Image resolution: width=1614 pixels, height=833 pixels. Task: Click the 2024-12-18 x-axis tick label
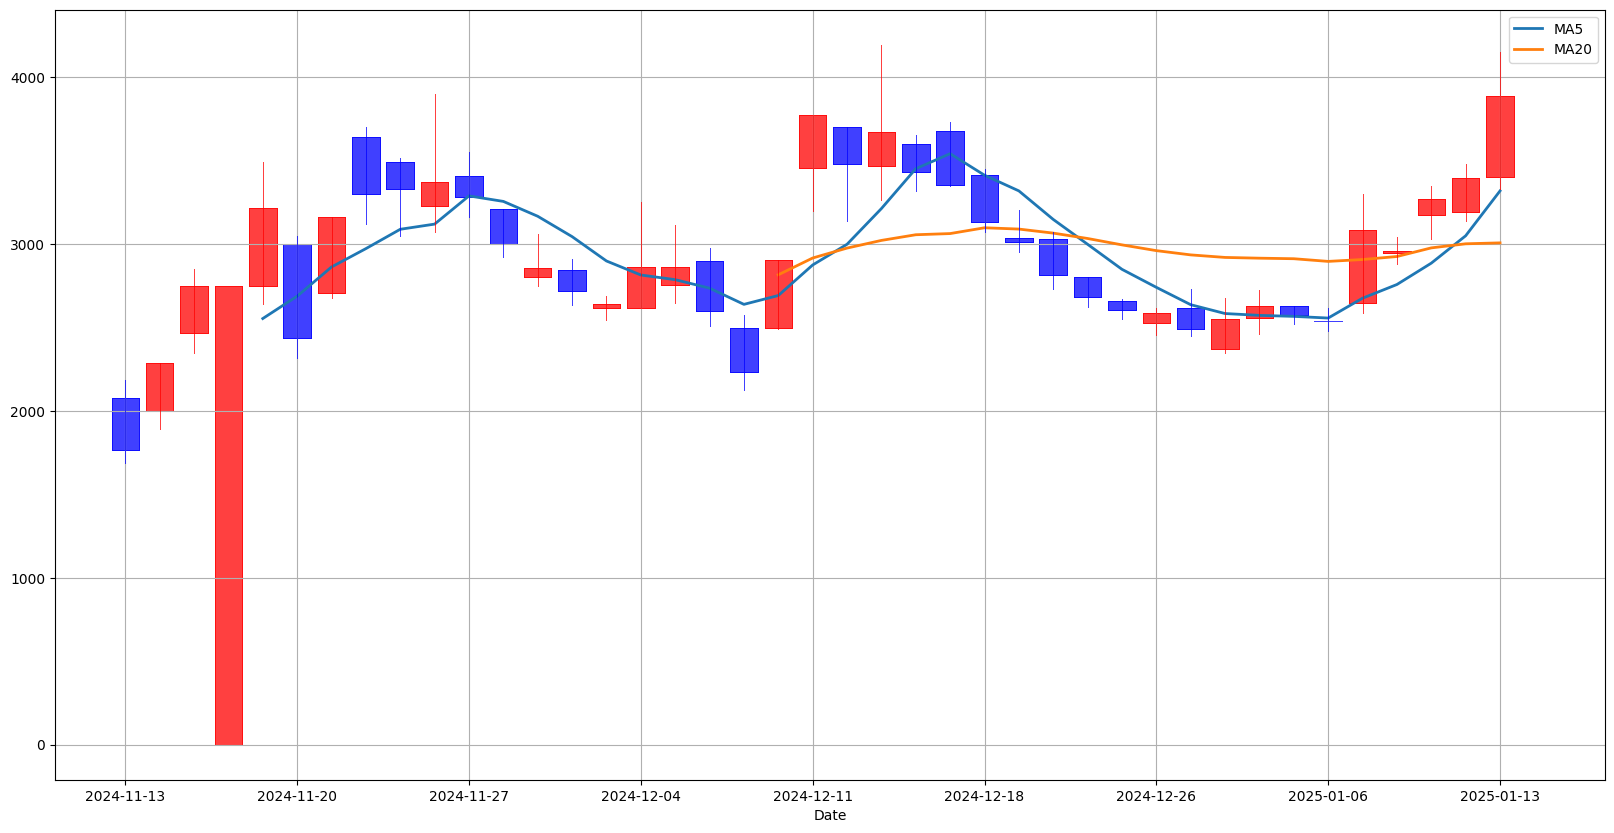click(x=985, y=796)
